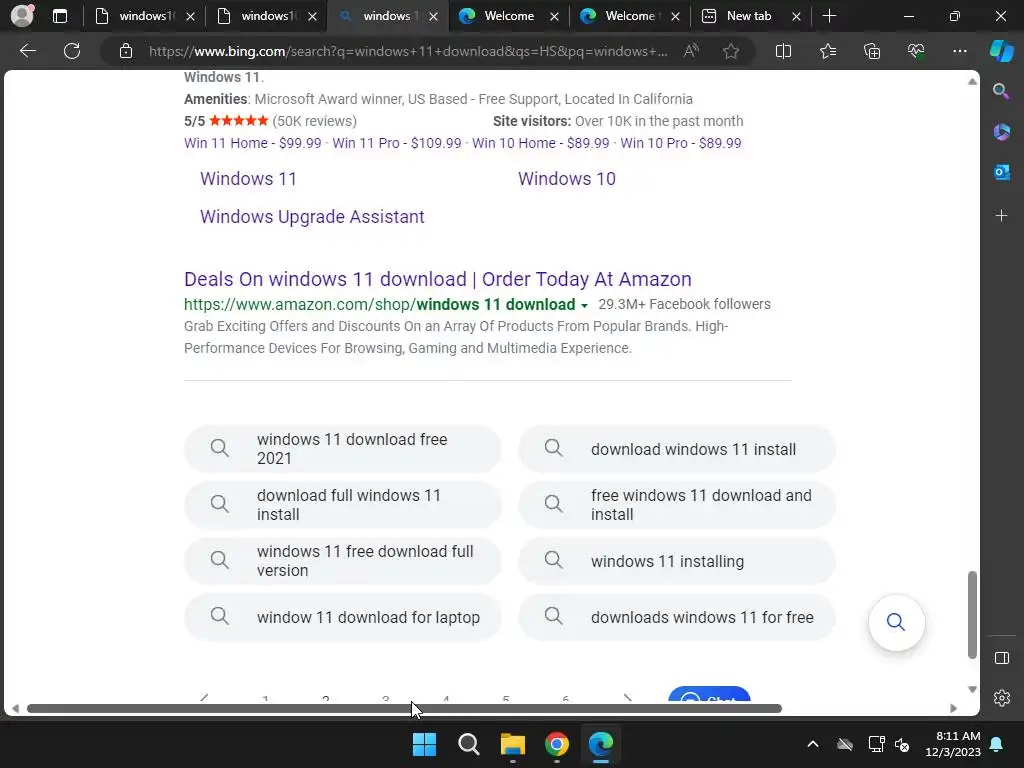The image size is (1024, 768).
Task: Open File Explorer from taskbar
Action: [x=513, y=744]
